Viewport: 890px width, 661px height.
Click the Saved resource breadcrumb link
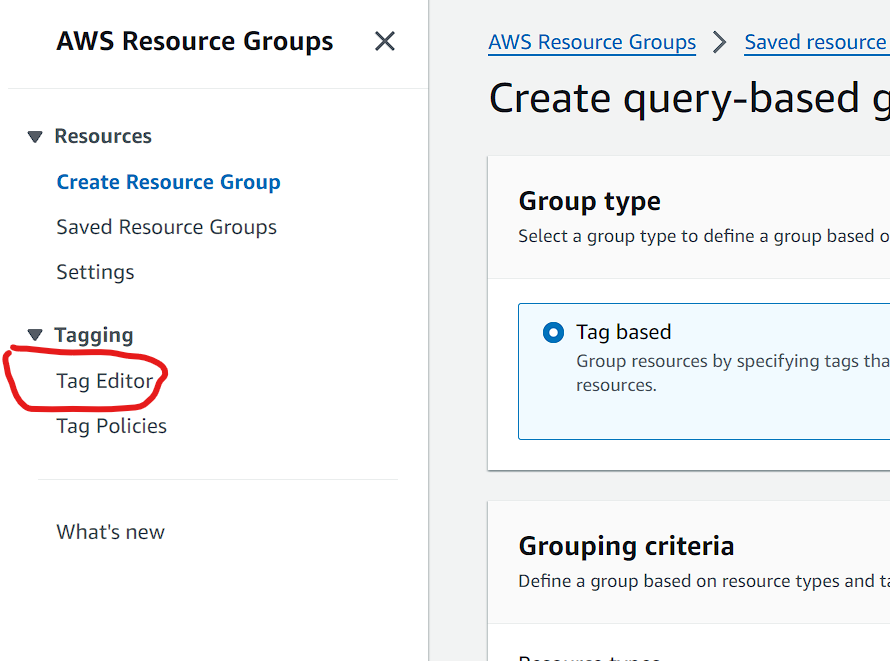[817, 42]
